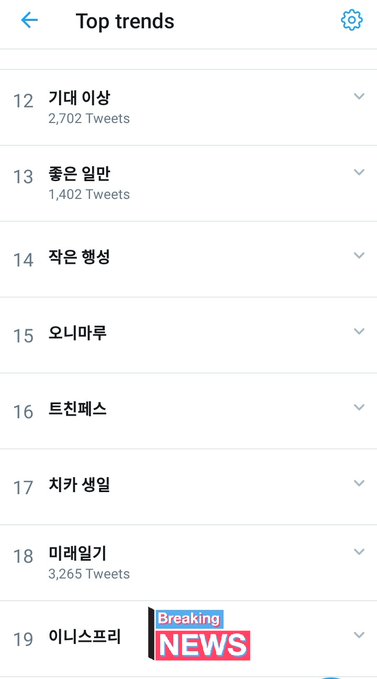Click the Breaking NEWS sticker image
377x679 pixels.
[x=199, y=634]
